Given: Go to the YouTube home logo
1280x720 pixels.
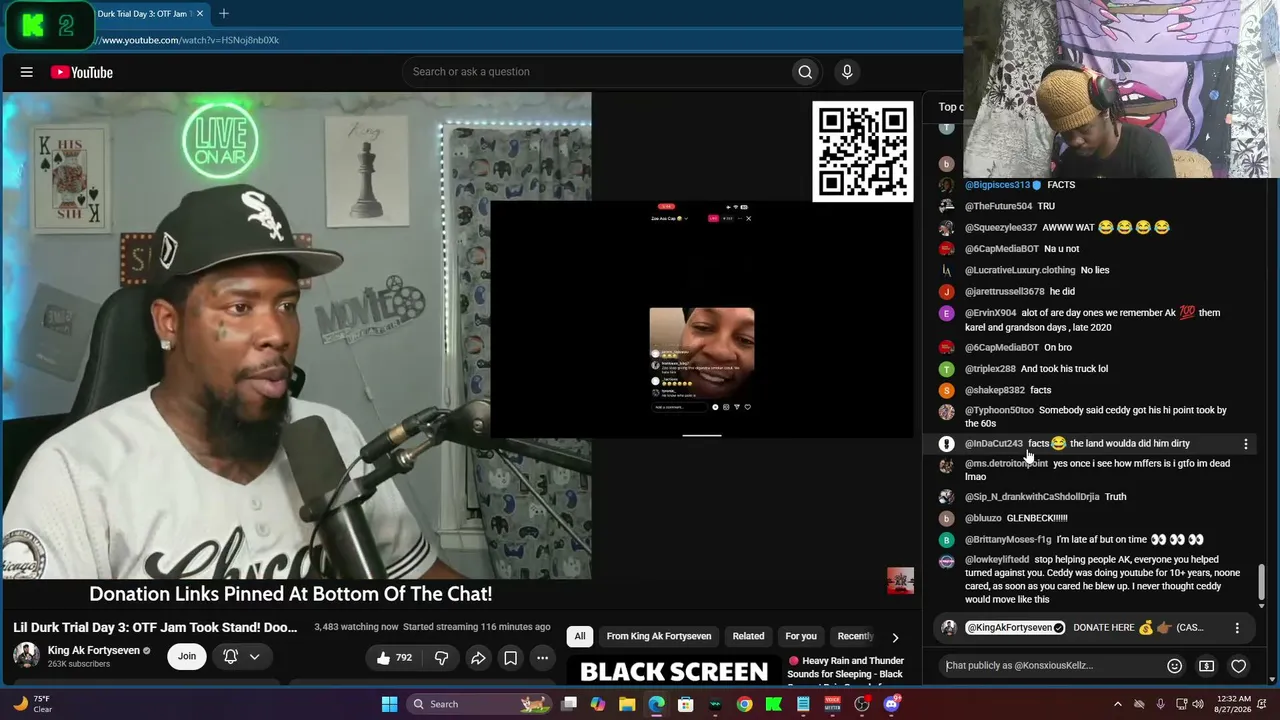Looking at the screenshot, I should (82, 72).
